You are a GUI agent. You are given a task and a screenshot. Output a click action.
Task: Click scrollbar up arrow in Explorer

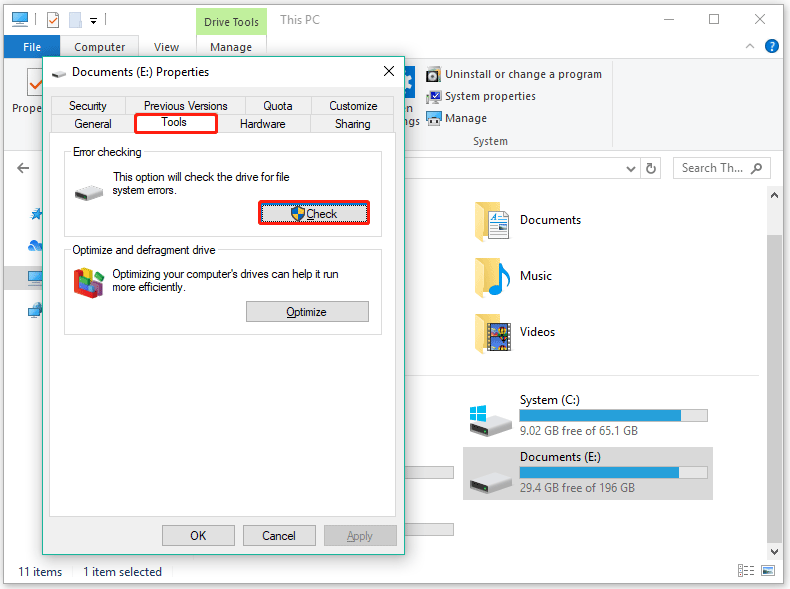click(x=774, y=195)
